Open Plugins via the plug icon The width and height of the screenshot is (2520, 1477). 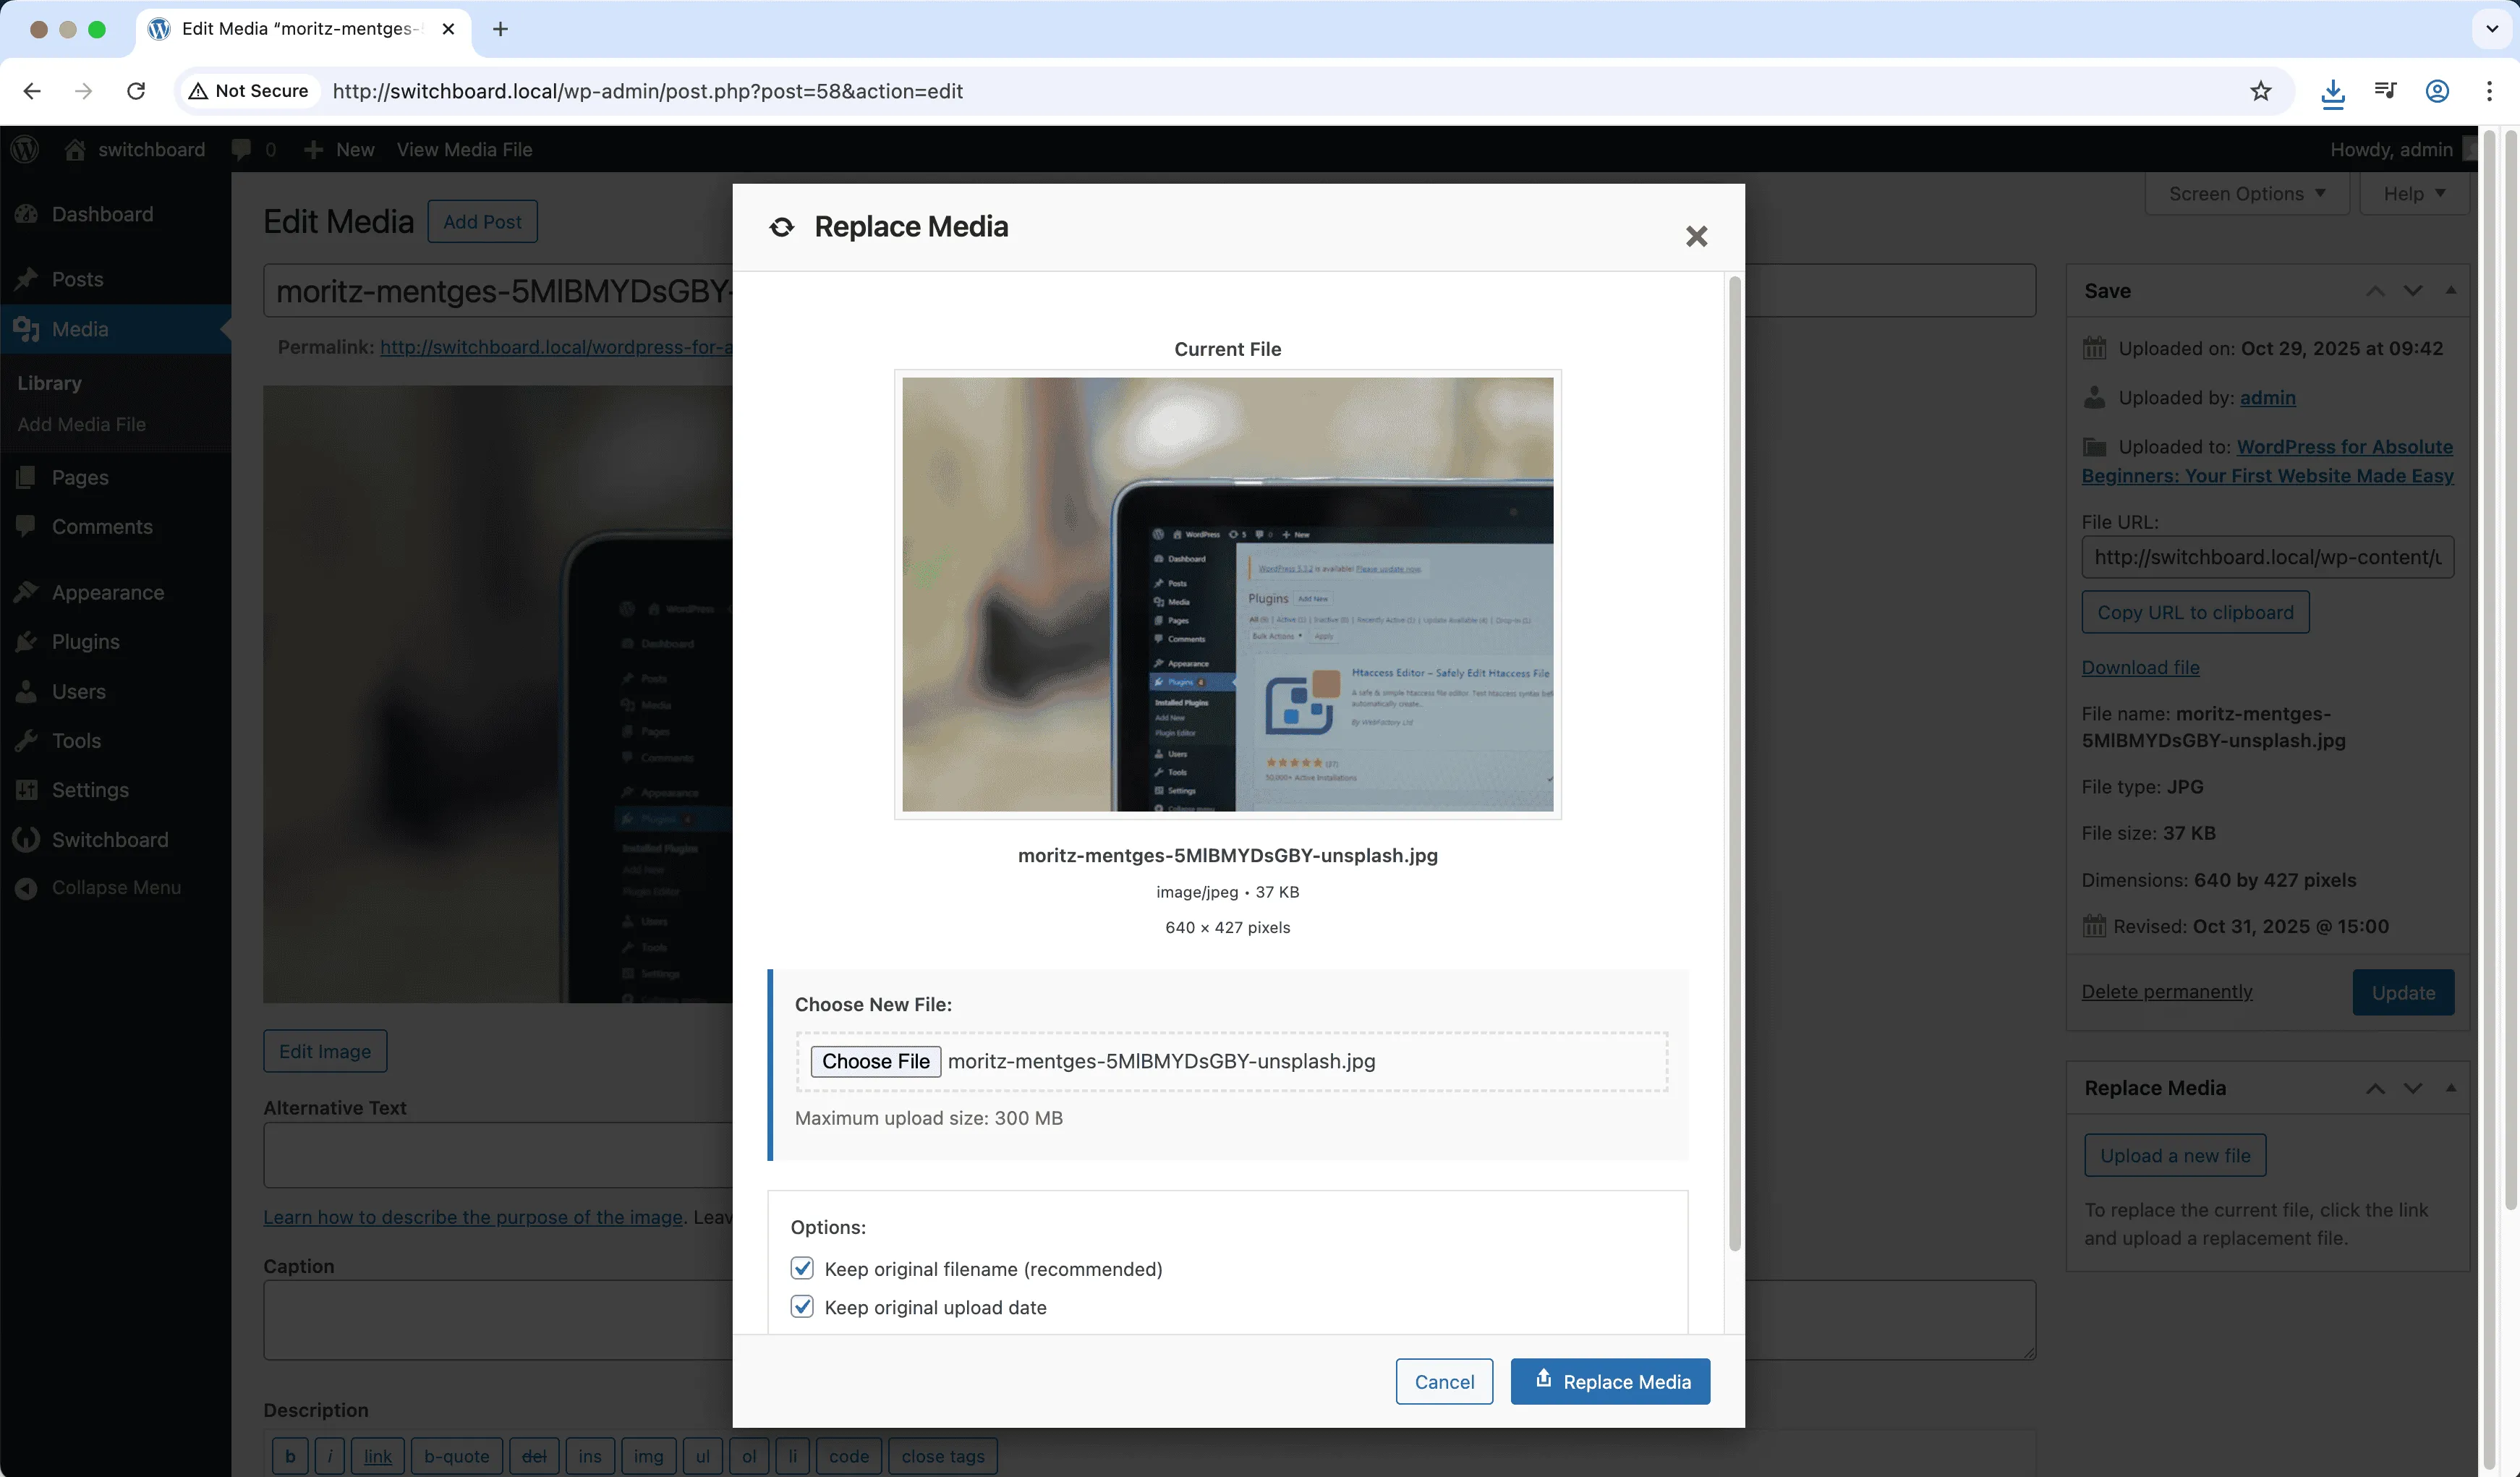point(27,641)
